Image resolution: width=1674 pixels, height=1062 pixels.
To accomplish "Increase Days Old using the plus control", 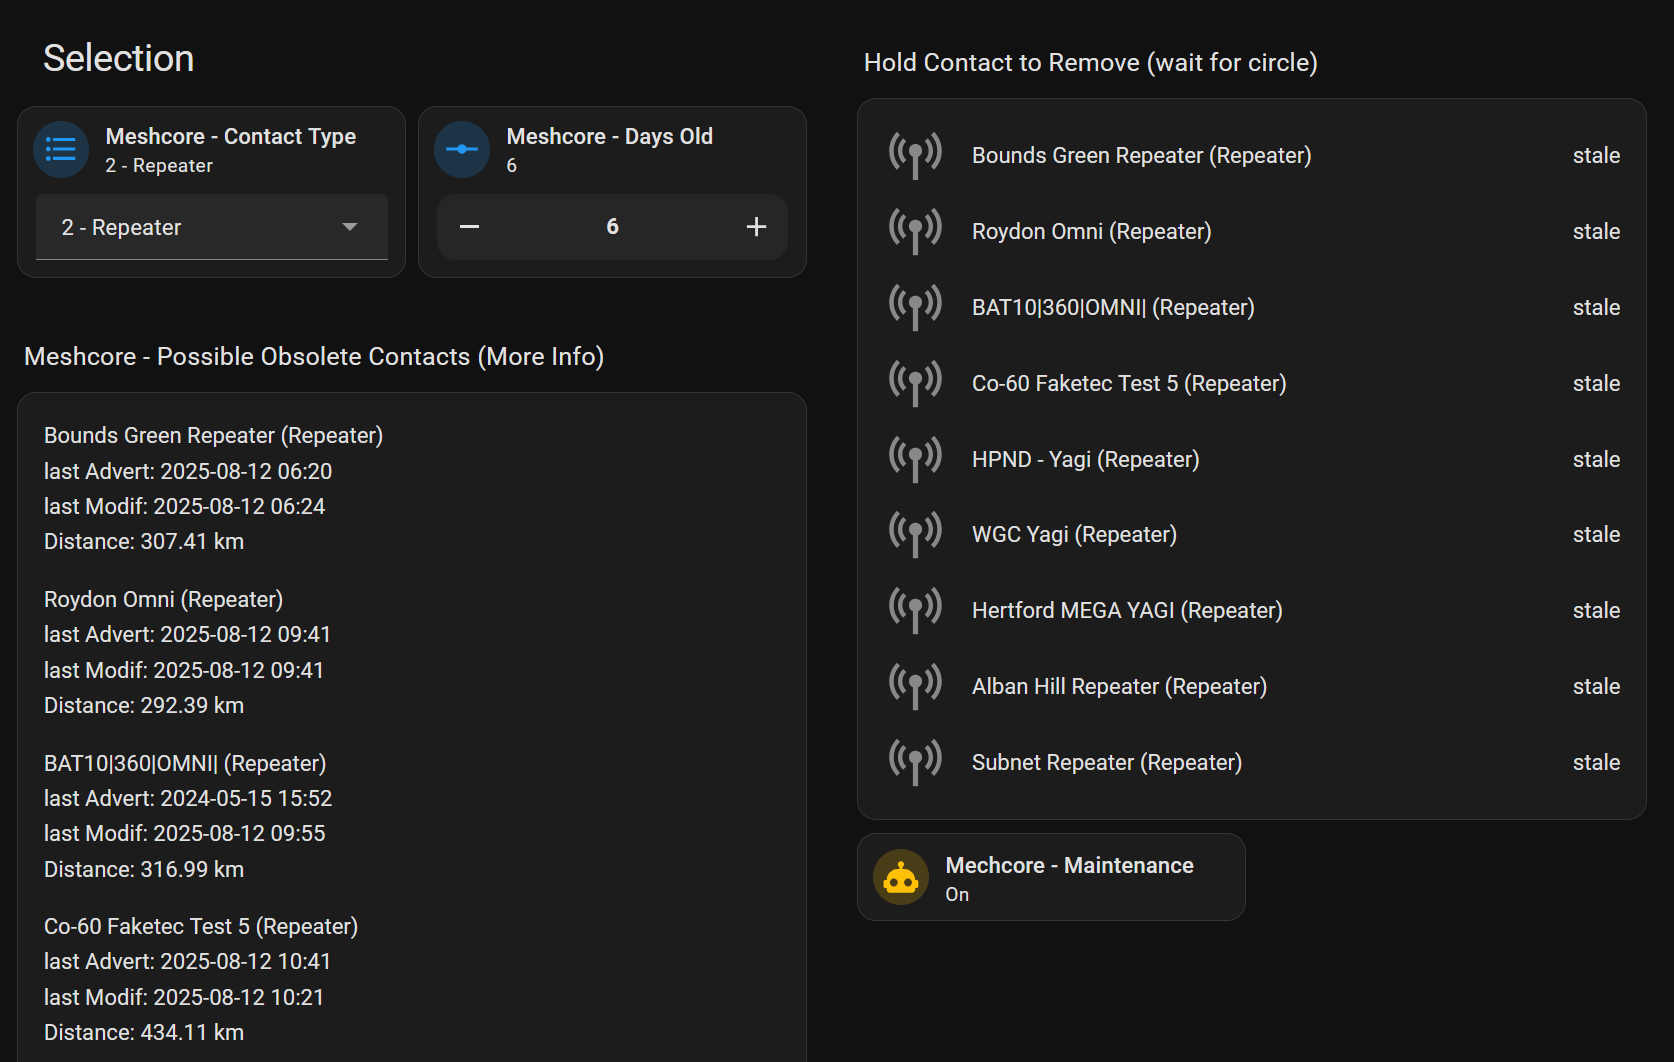I will [755, 227].
